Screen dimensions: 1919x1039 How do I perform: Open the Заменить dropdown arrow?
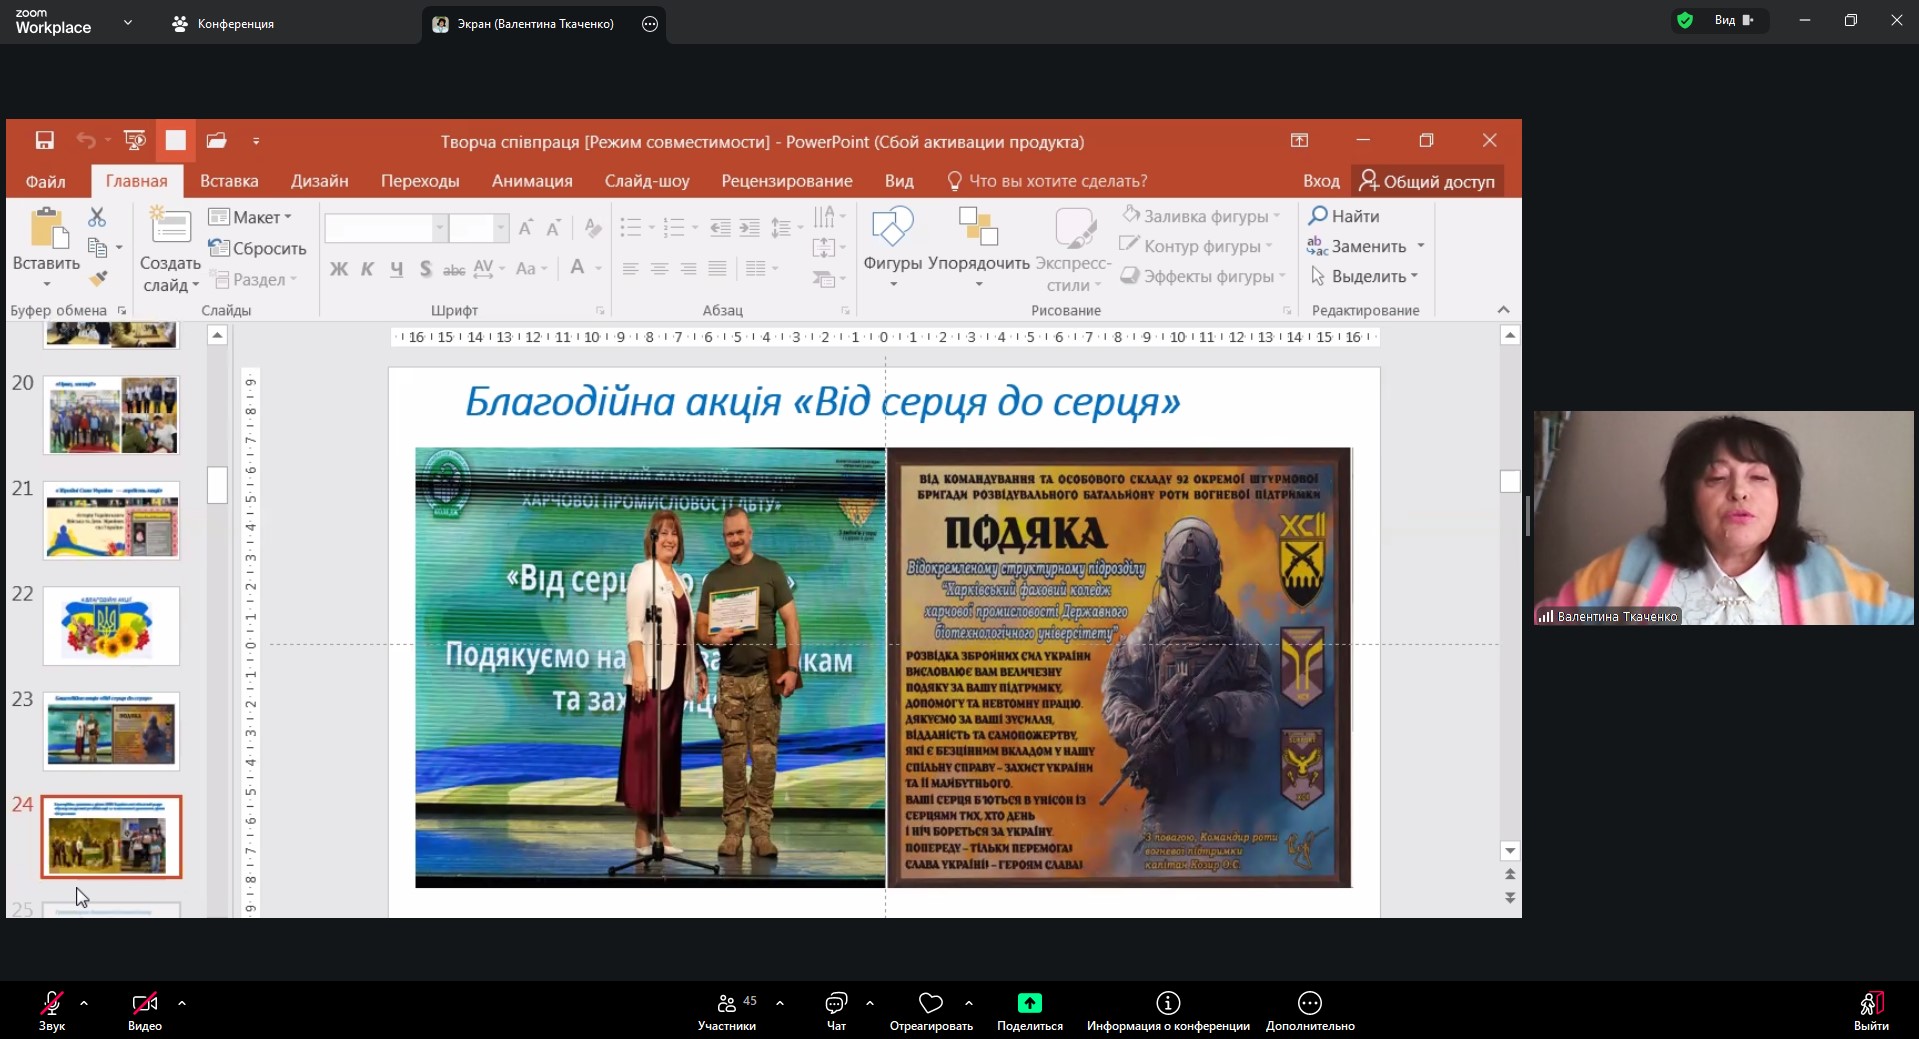(x=1421, y=246)
